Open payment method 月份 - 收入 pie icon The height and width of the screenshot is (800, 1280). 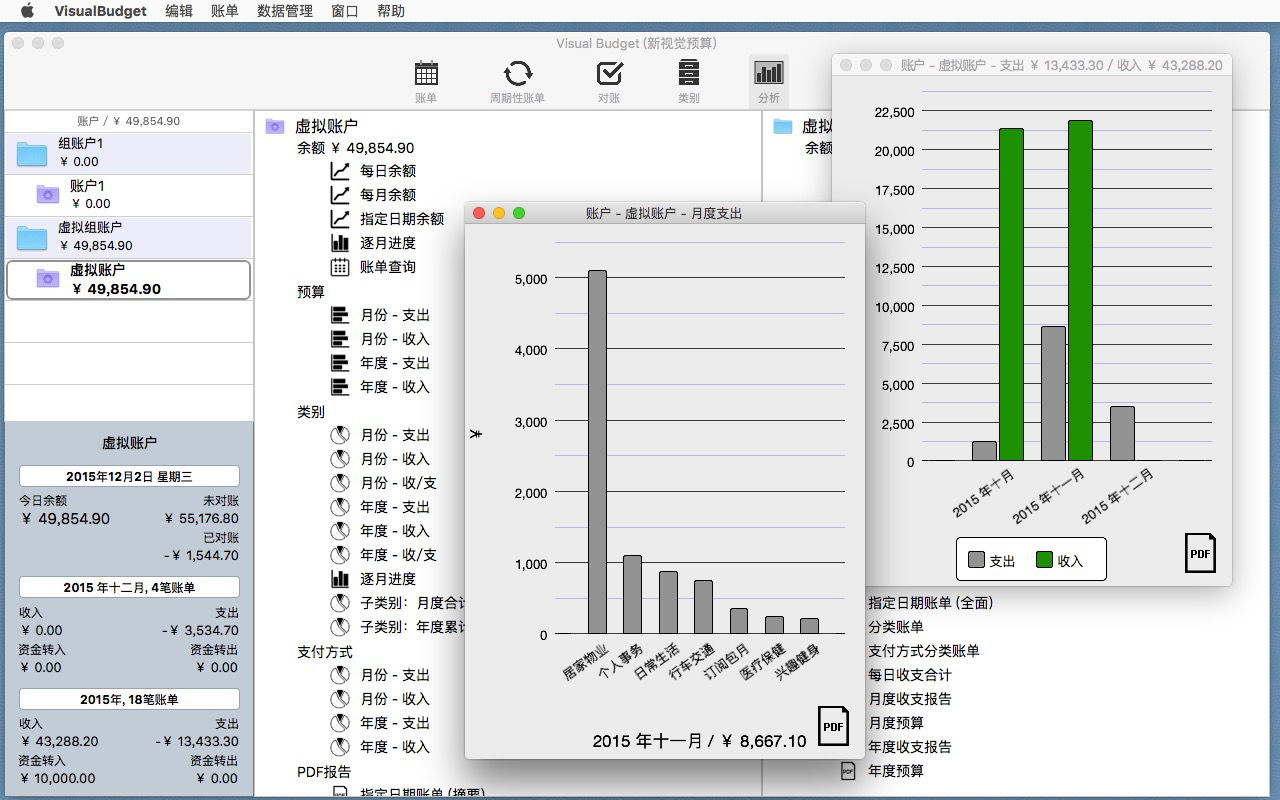[340, 699]
